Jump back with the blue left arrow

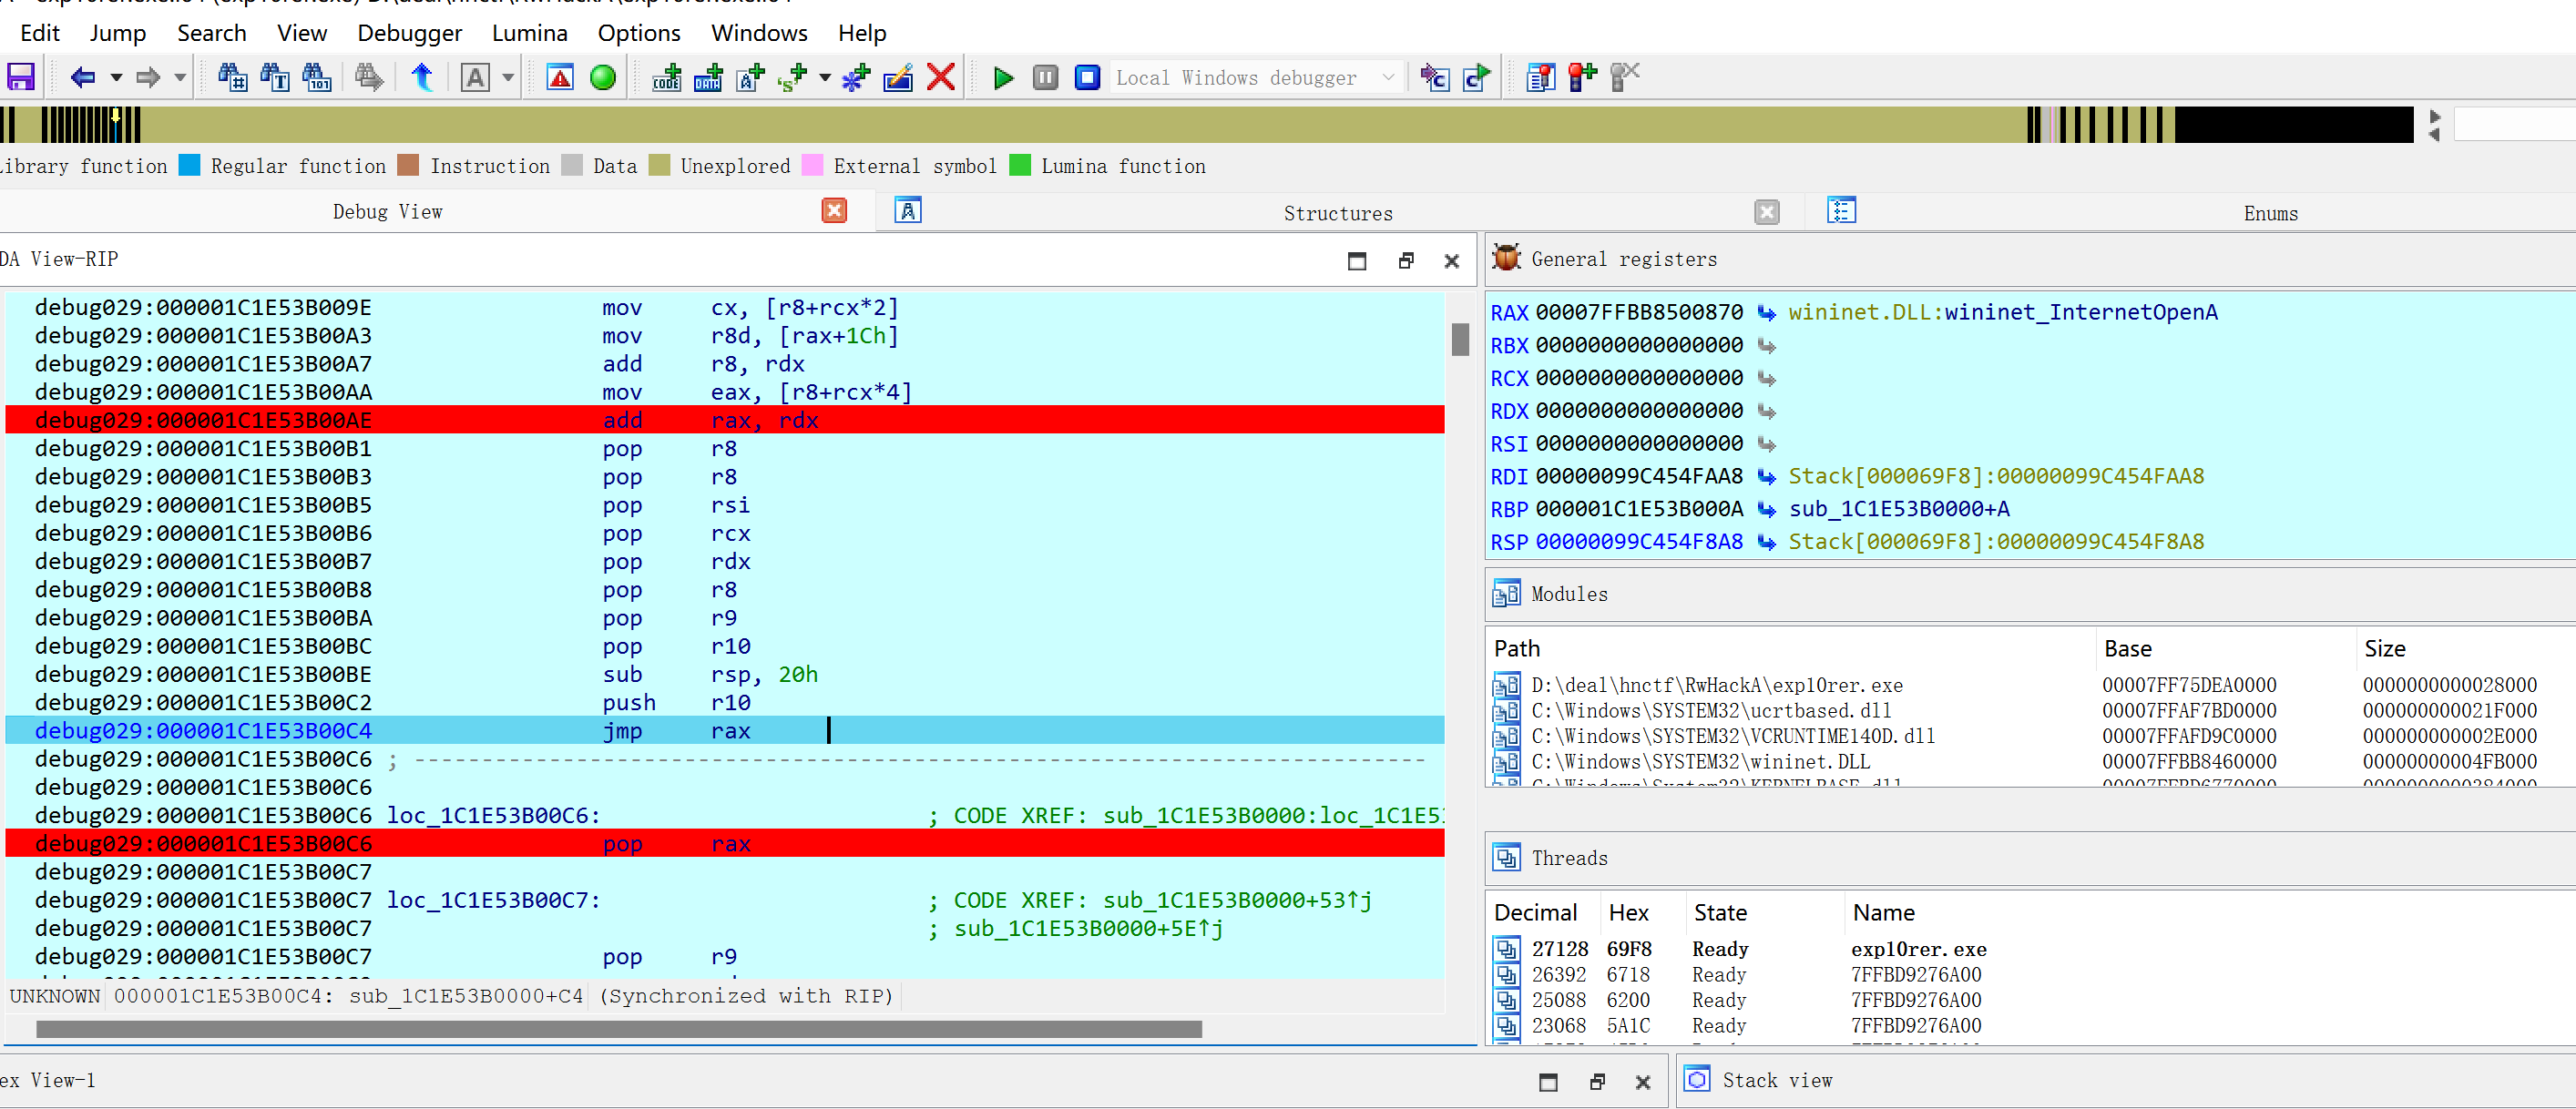(x=82, y=77)
